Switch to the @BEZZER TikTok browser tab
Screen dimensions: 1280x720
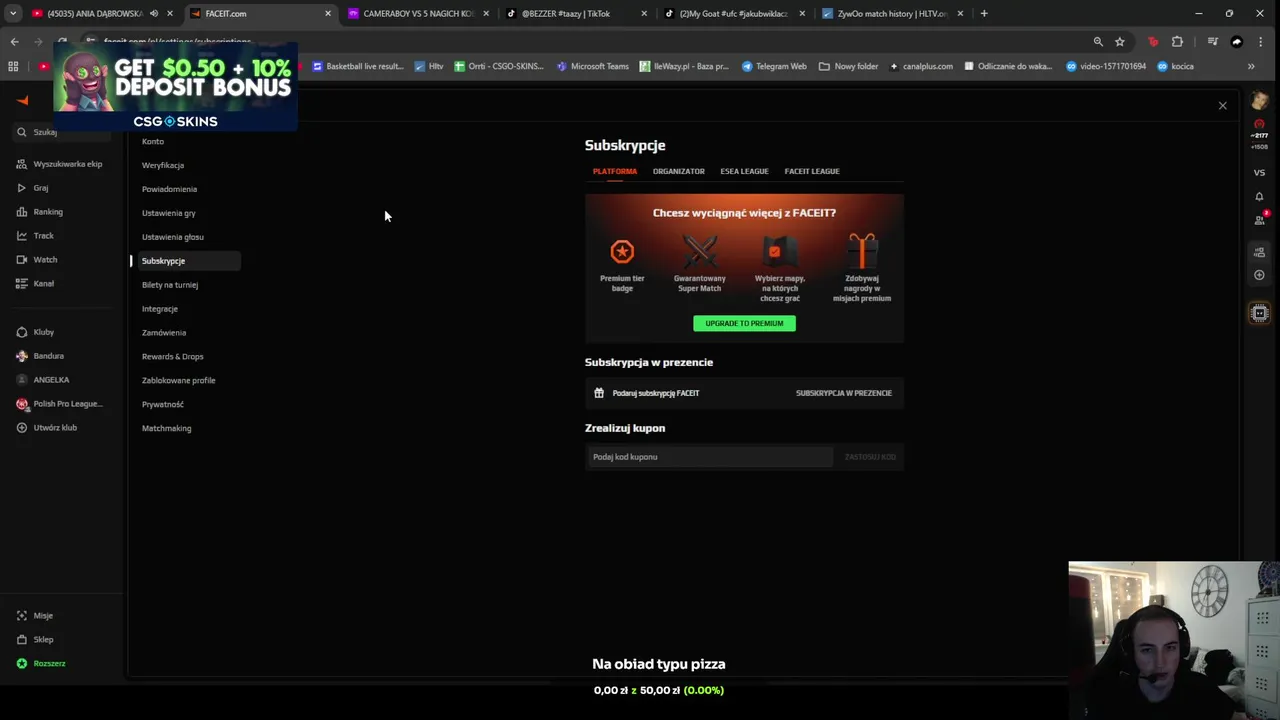(577, 14)
